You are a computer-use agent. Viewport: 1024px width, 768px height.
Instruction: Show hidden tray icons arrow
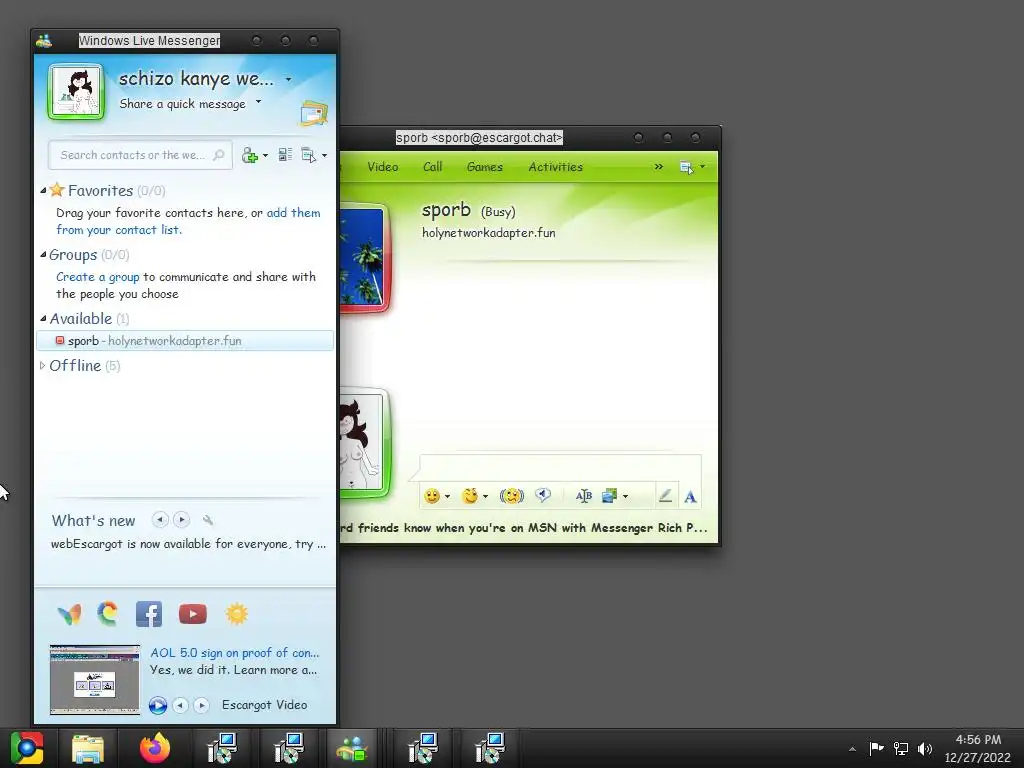click(x=852, y=749)
